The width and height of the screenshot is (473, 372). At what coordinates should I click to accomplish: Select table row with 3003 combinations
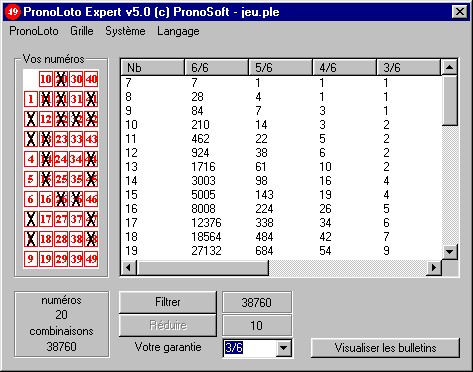(x=281, y=181)
